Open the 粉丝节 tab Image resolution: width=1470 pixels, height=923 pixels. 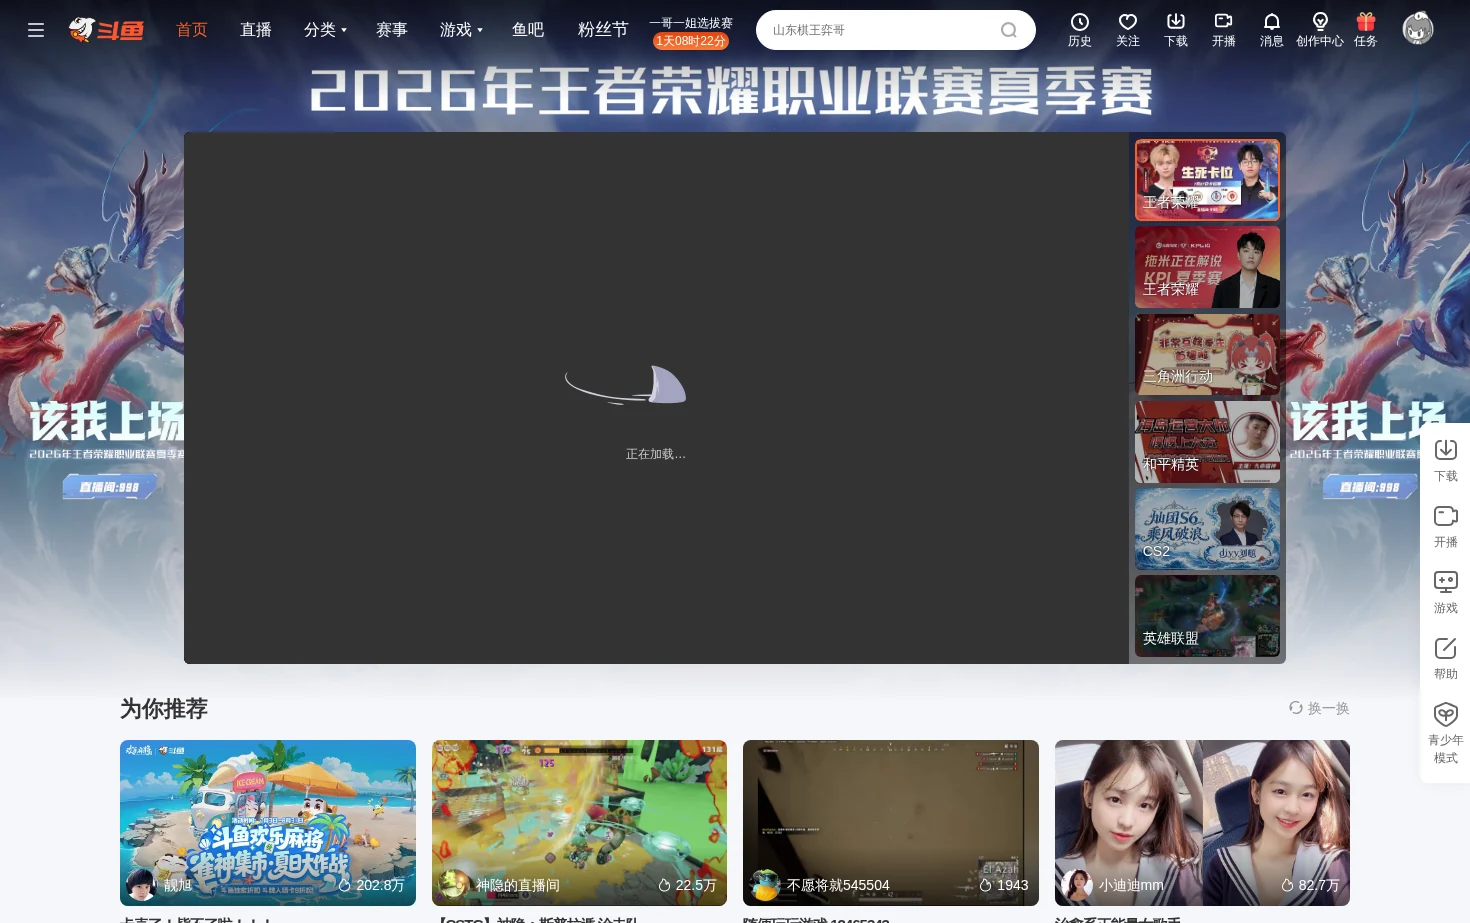point(603,30)
